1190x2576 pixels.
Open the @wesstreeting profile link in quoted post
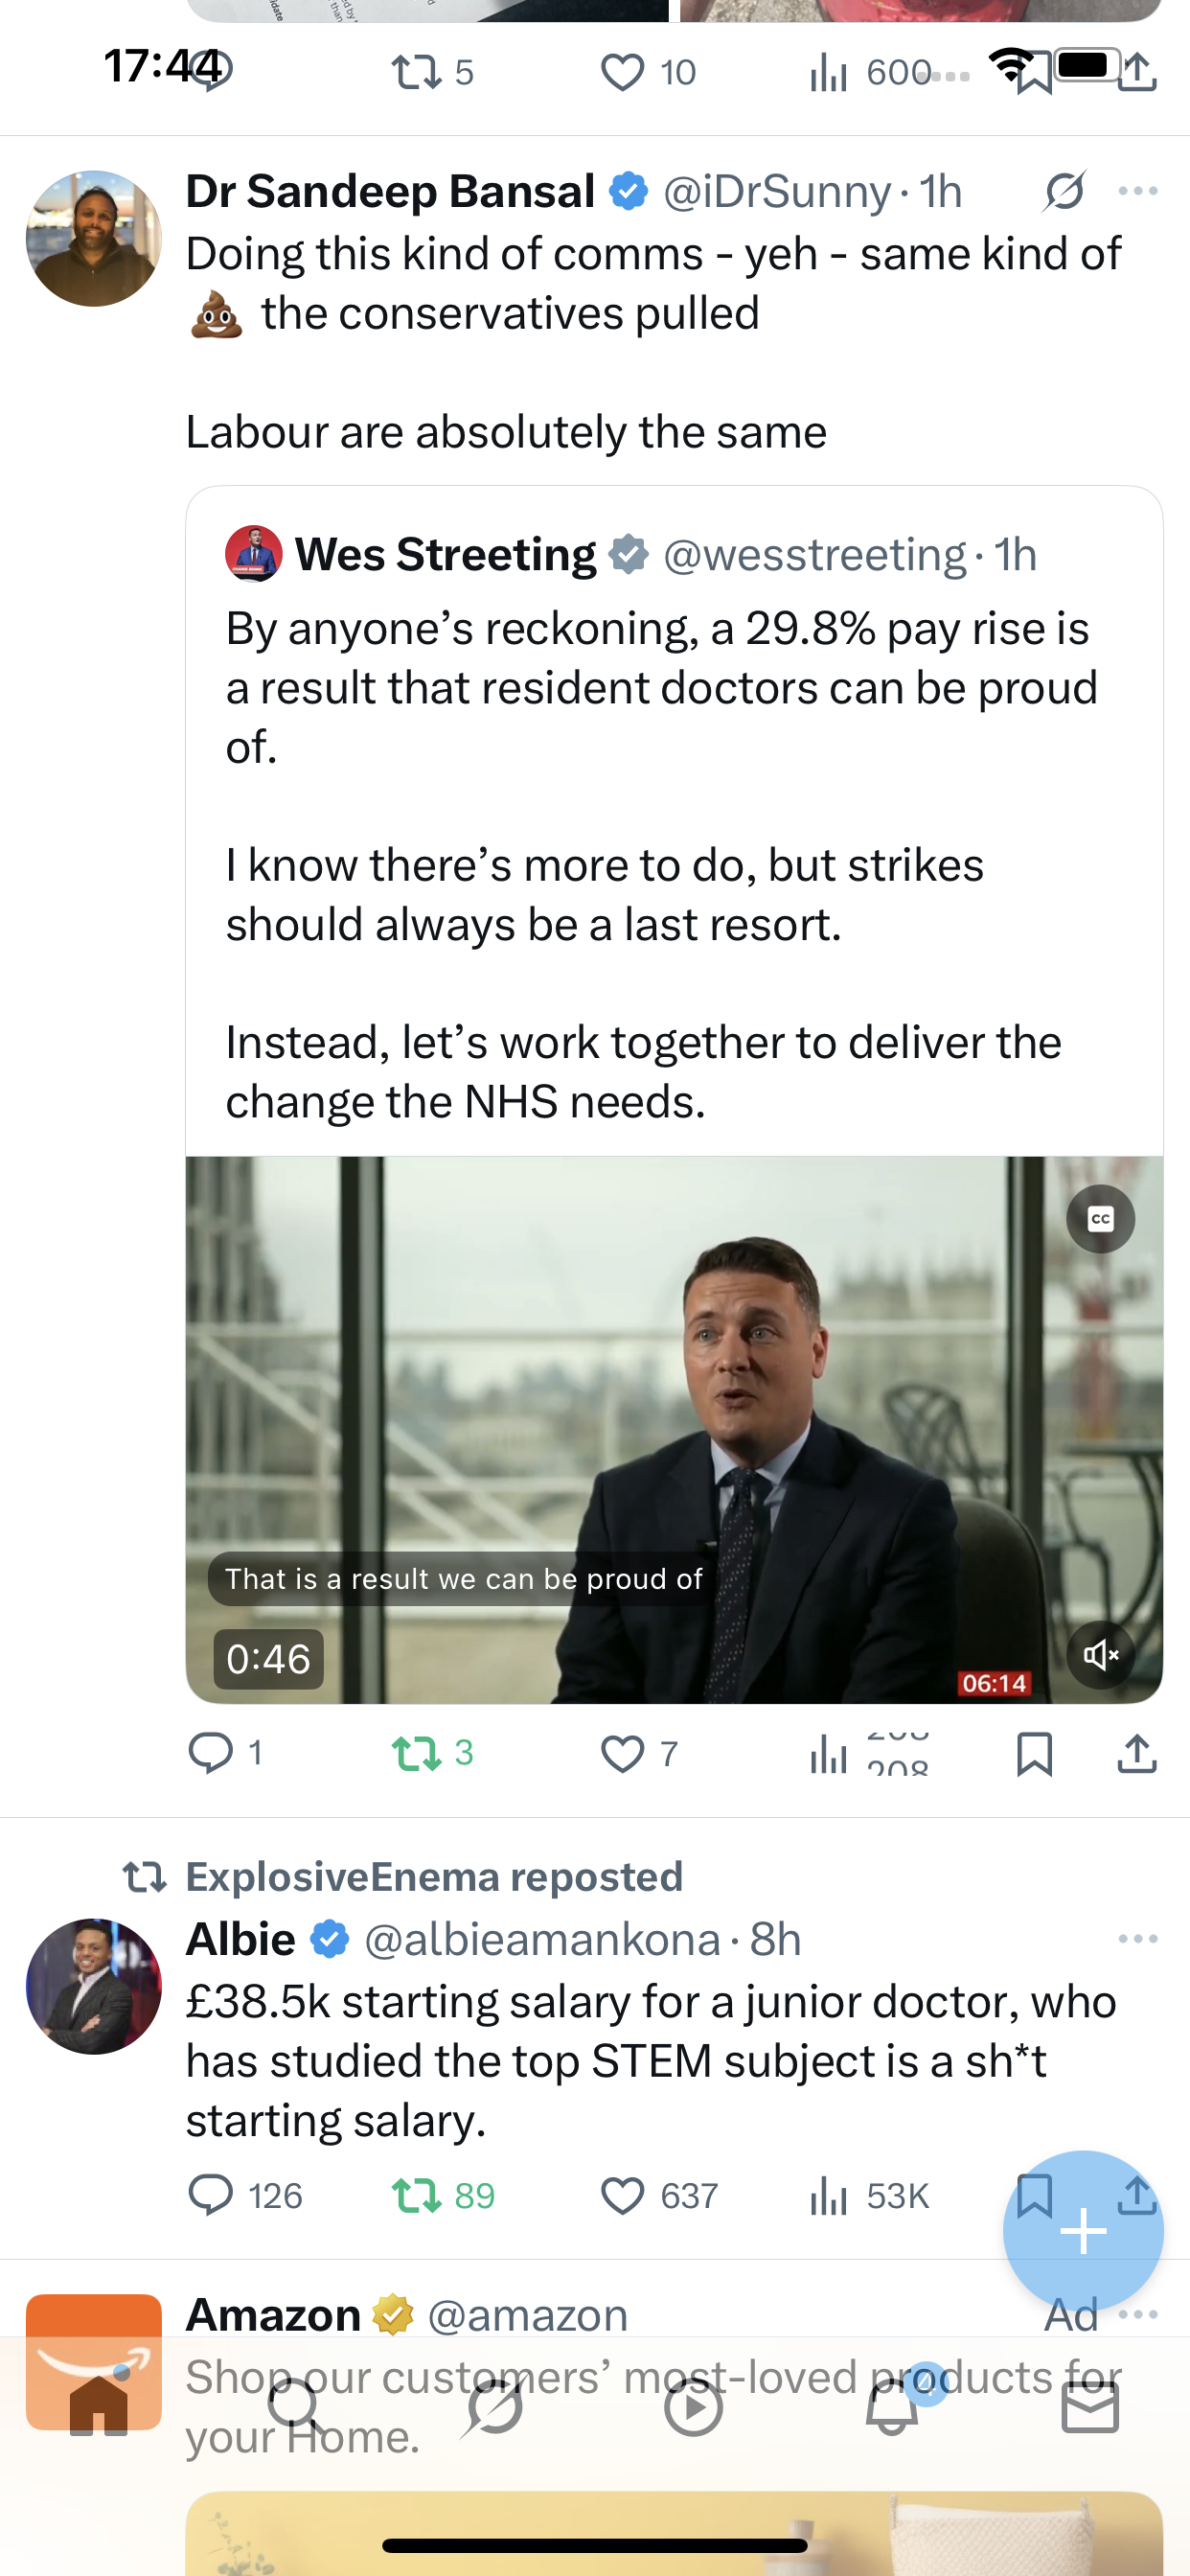click(814, 554)
